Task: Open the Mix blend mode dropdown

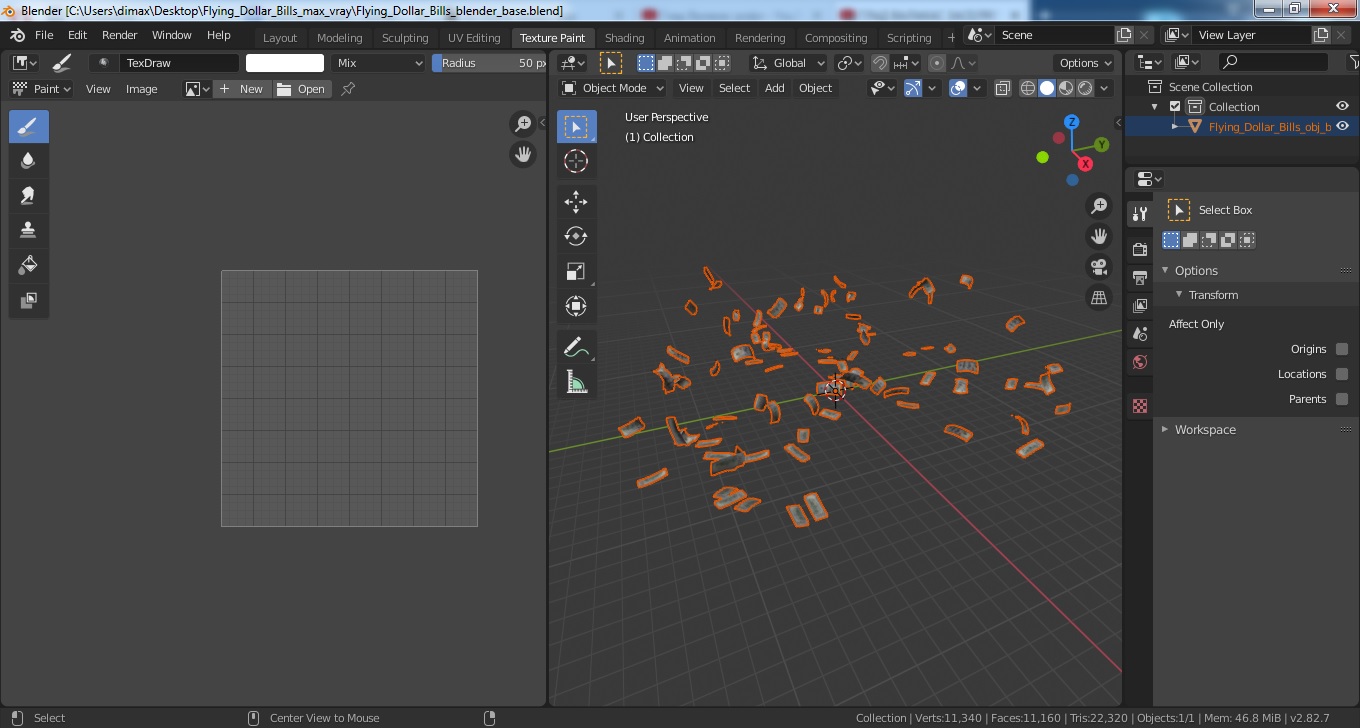Action: 379,63
